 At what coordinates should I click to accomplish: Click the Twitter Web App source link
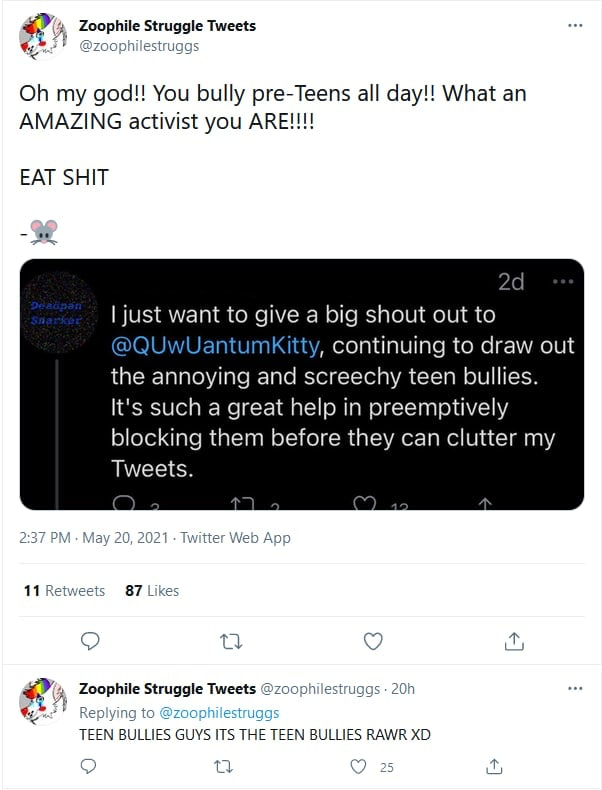click(236, 538)
